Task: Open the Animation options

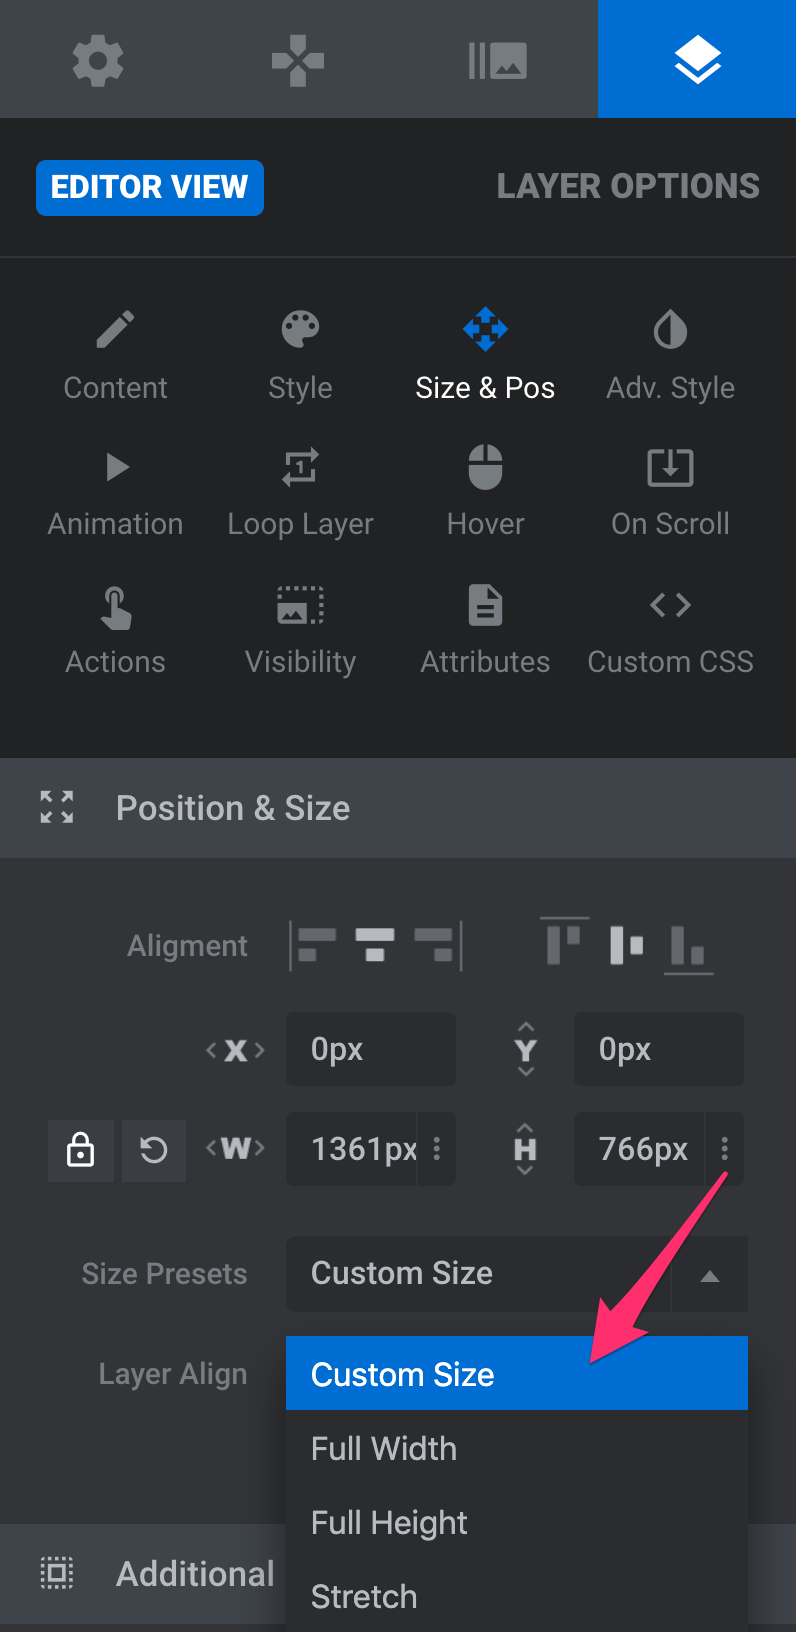Action: coord(116,494)
